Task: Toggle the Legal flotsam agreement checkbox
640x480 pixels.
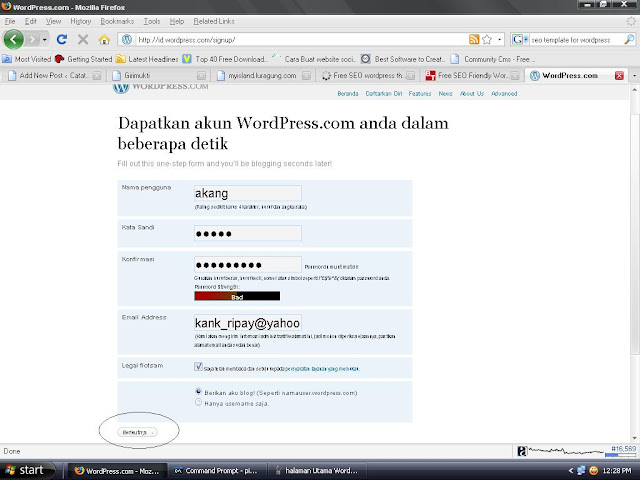Action: point(198,366)
